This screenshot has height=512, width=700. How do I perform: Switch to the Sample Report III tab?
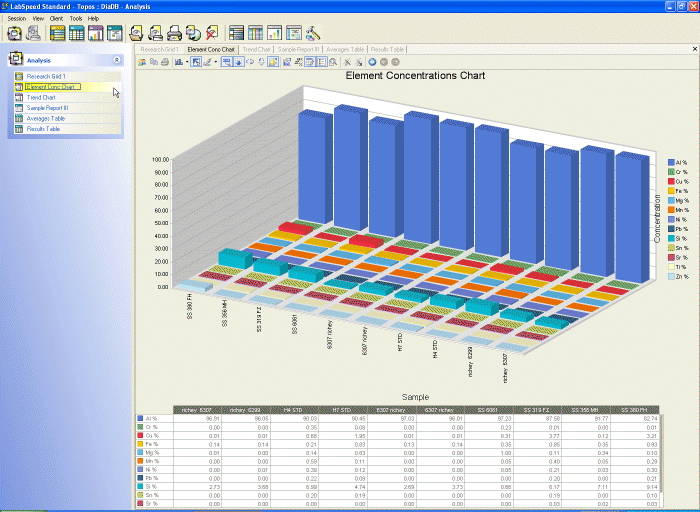click(298, 50)
